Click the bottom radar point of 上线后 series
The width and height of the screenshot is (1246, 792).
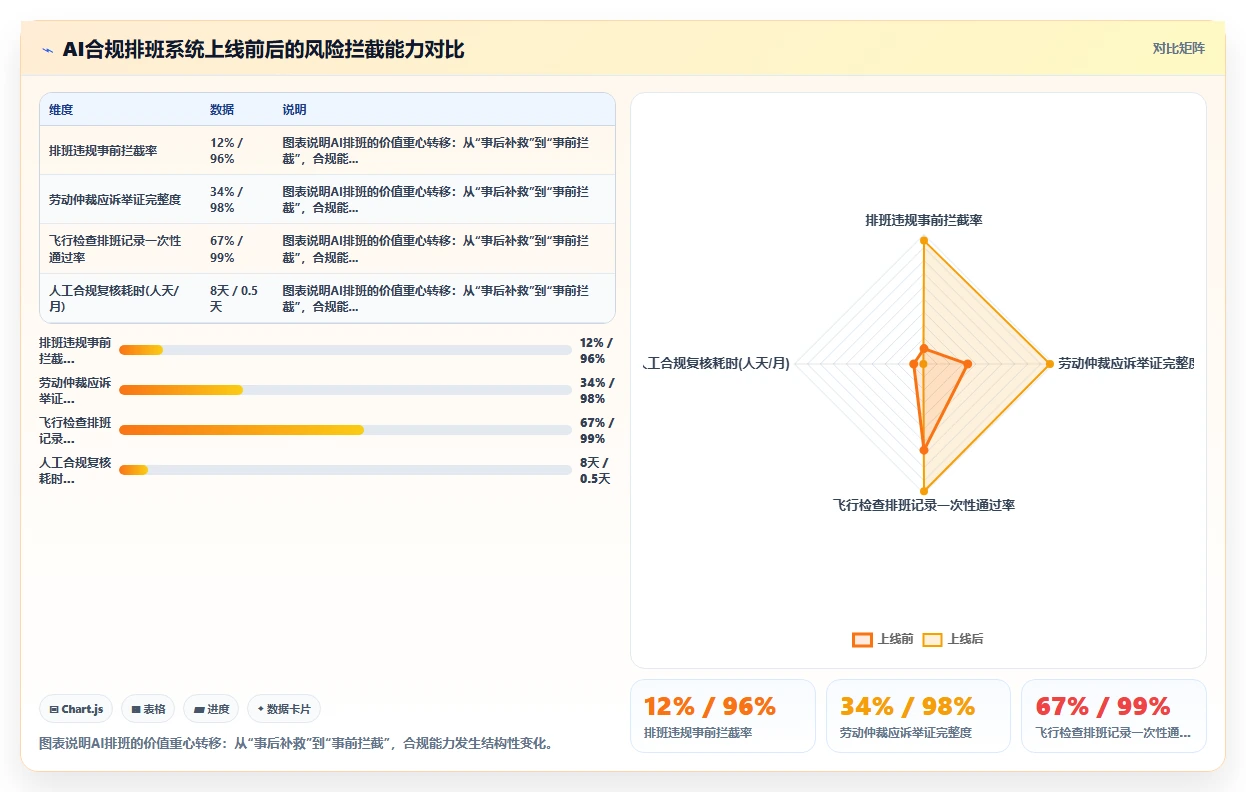(923, 491)
